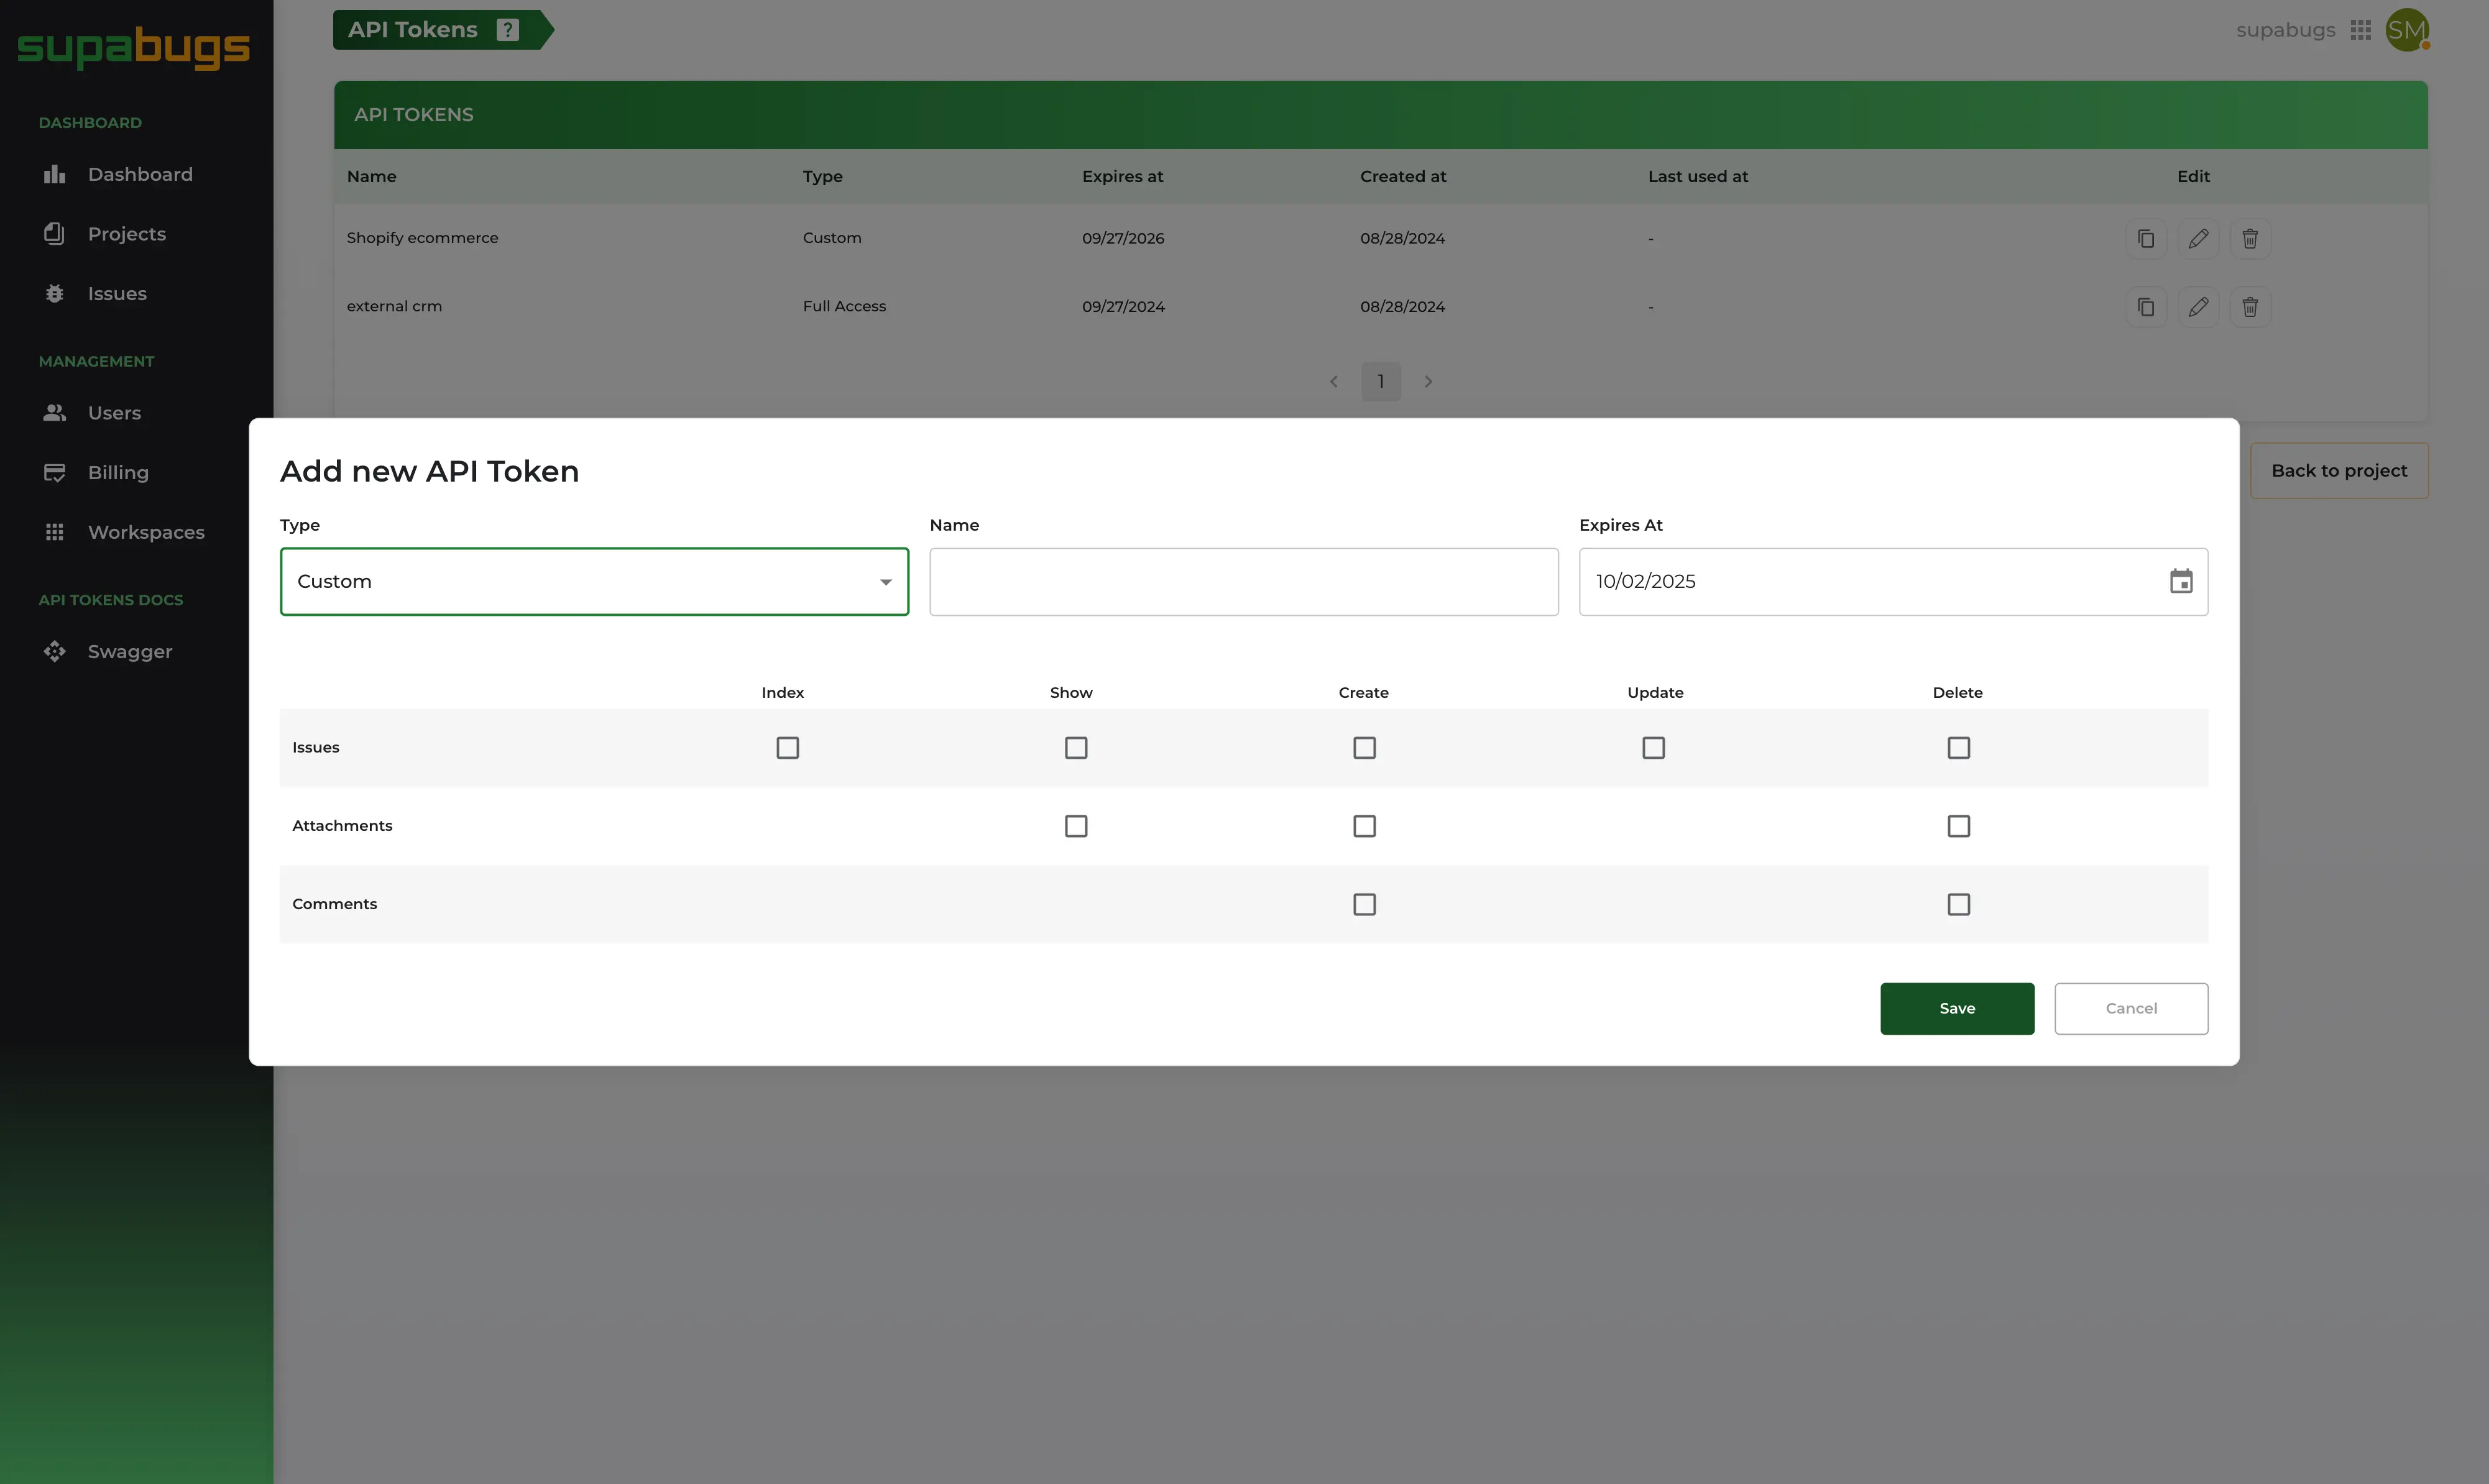Open the apps grid icon near supabugs
Screen dimensions: 2489x1484
pos(2360,30)
